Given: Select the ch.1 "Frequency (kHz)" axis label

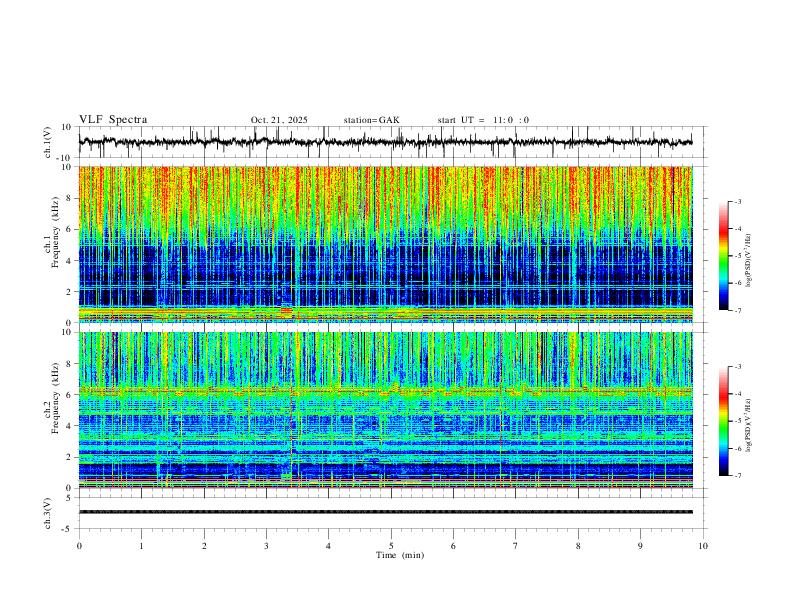Looking at the screenshot, I should (55, 232).
